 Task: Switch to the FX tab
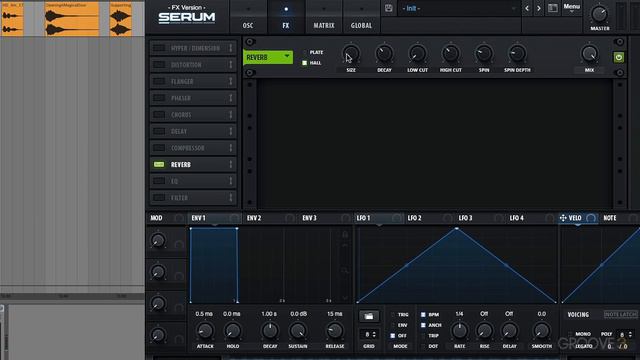click(286, 17)
